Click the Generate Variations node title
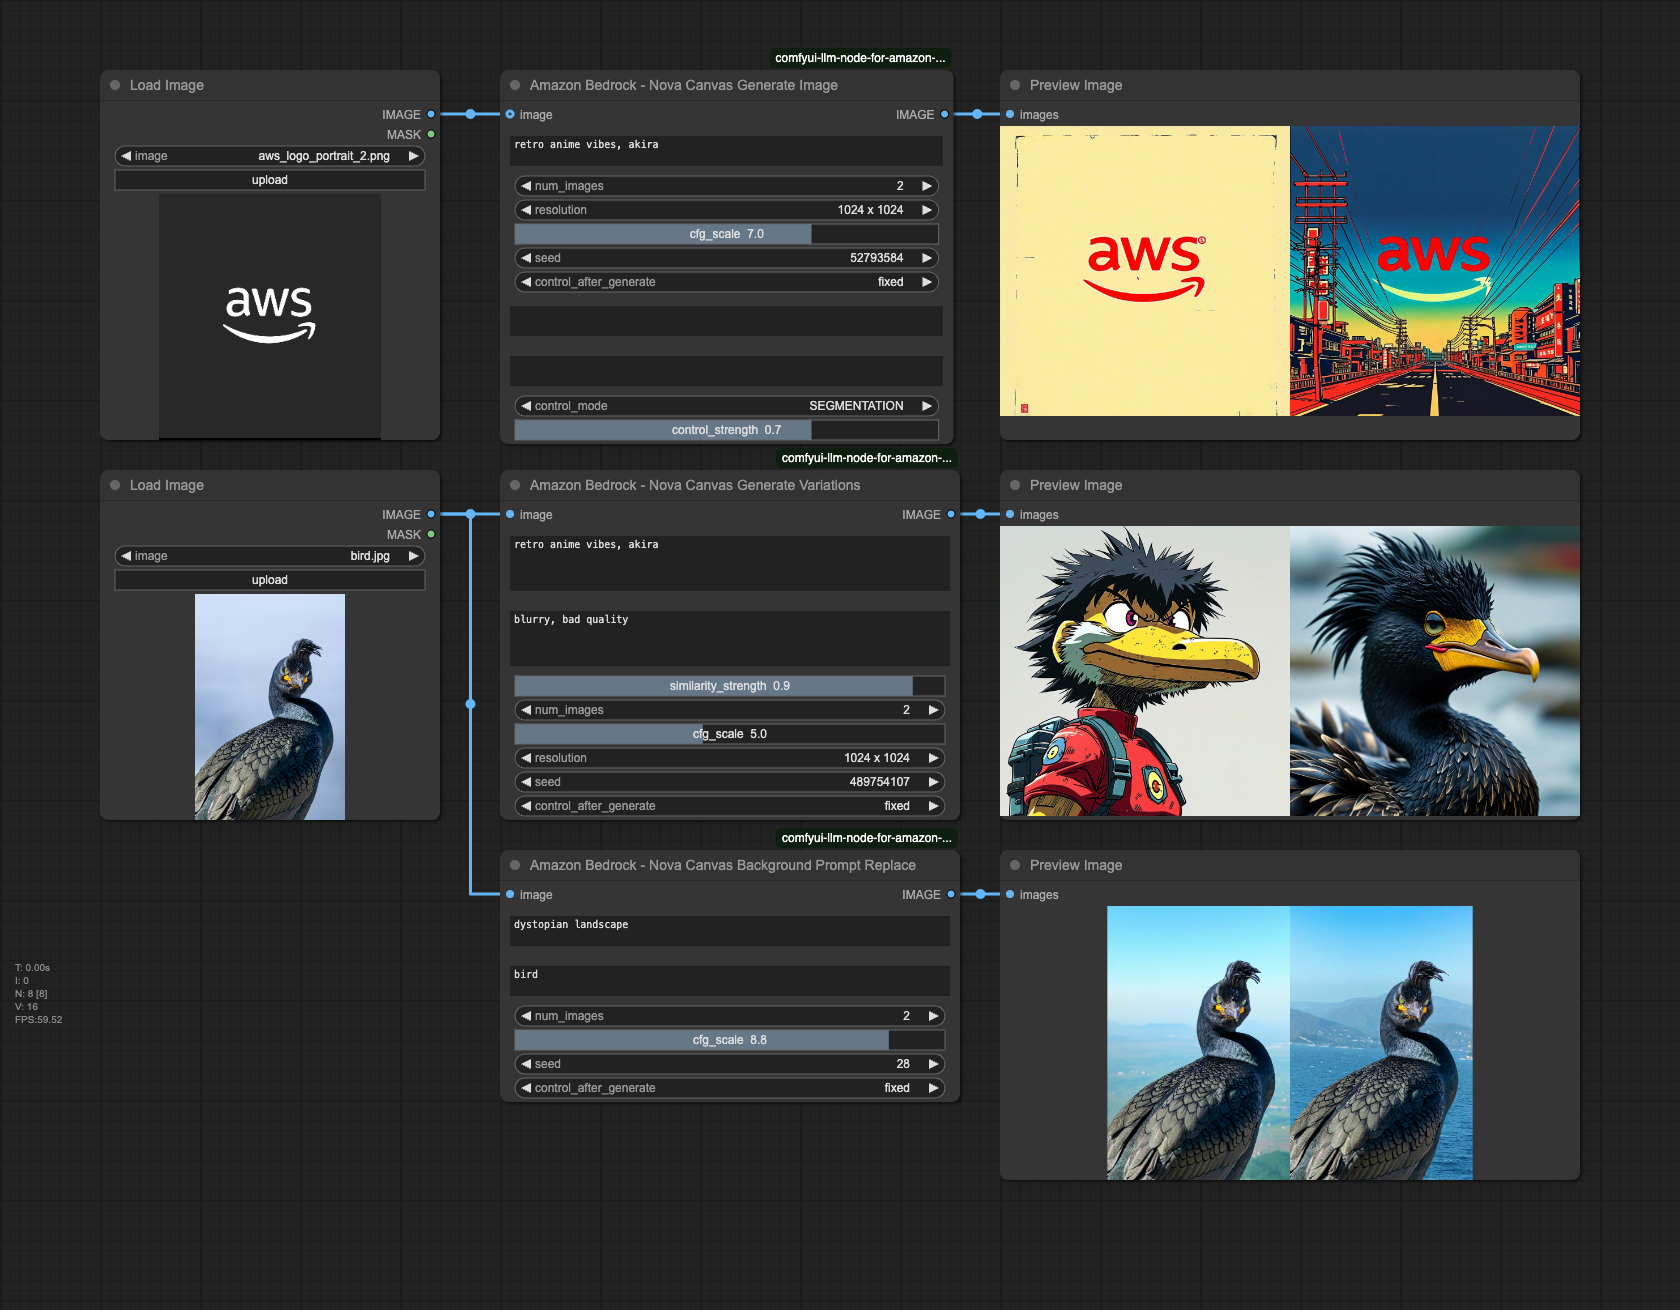 click(695, 485)
